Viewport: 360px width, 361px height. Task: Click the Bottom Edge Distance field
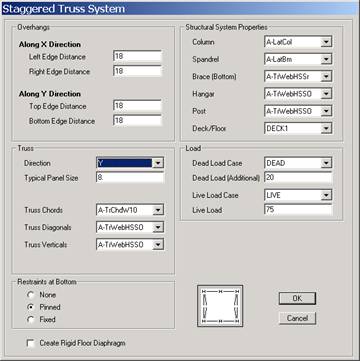(137, 120)
